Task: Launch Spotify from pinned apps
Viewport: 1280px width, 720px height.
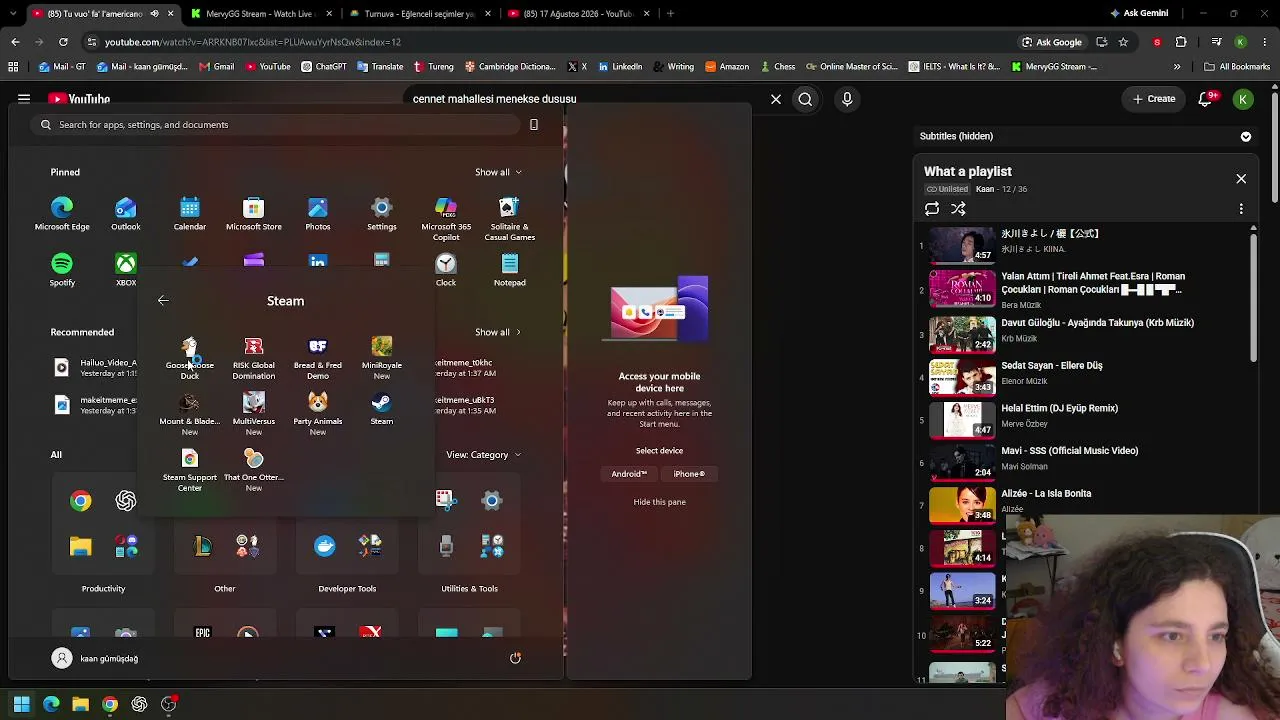Action: [62, 270]
